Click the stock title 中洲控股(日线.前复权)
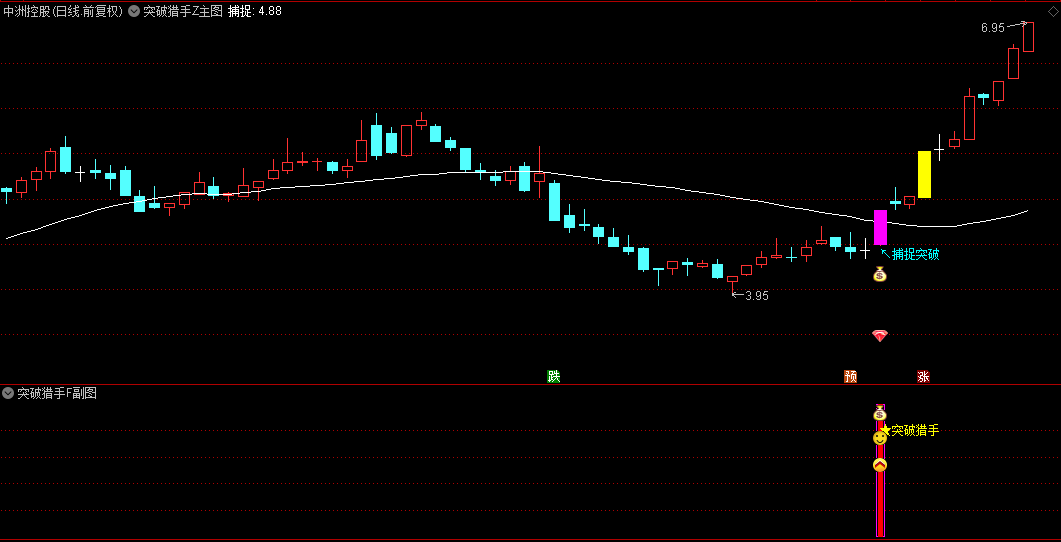This screenshot has height=542, width=1061. tap(63, 11)
